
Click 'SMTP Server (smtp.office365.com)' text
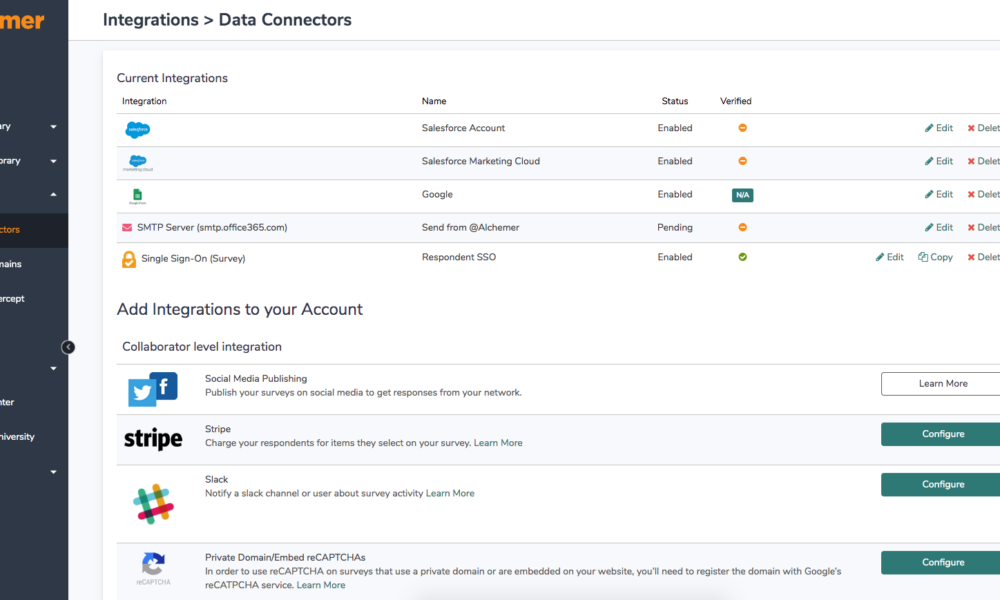point(212,228)
